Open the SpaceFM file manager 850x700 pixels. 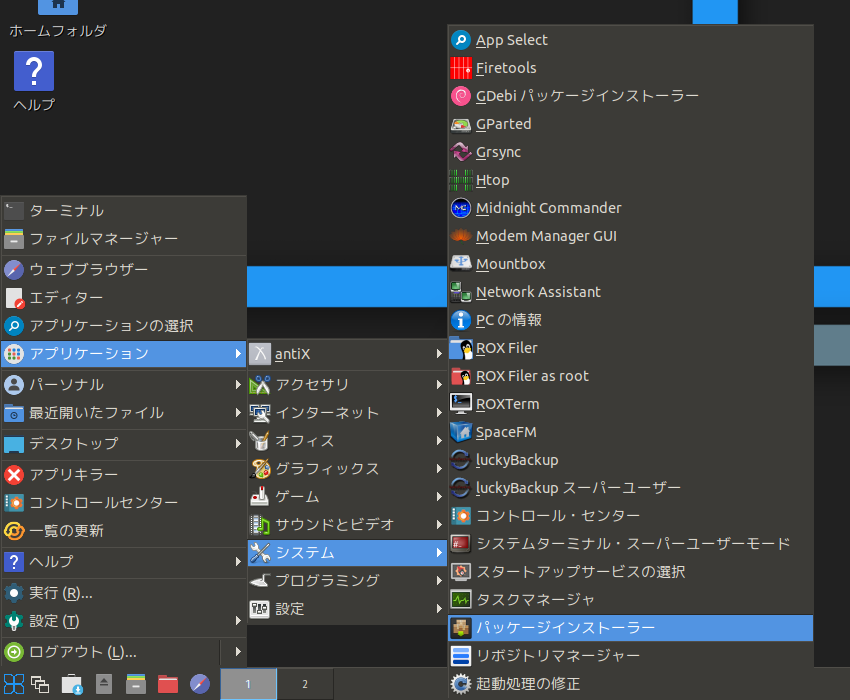(x=630, y=432)
